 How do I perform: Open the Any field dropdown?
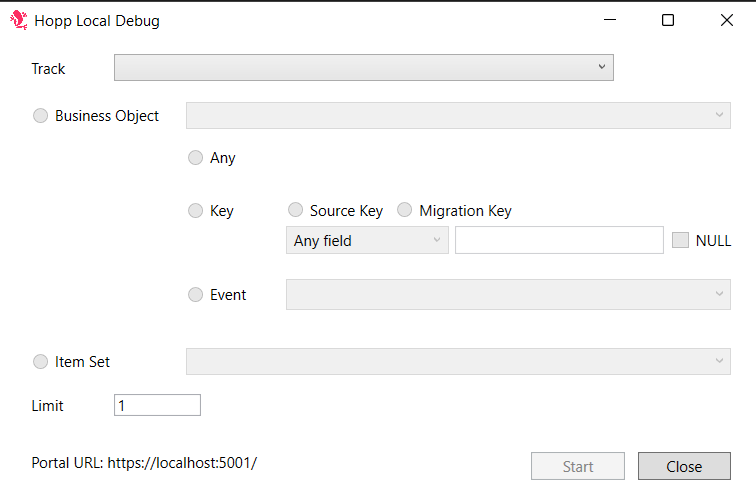367,240
